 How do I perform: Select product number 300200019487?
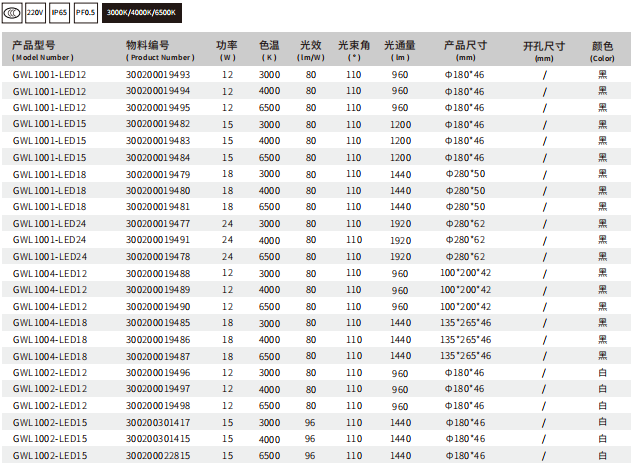coord(158,356)
